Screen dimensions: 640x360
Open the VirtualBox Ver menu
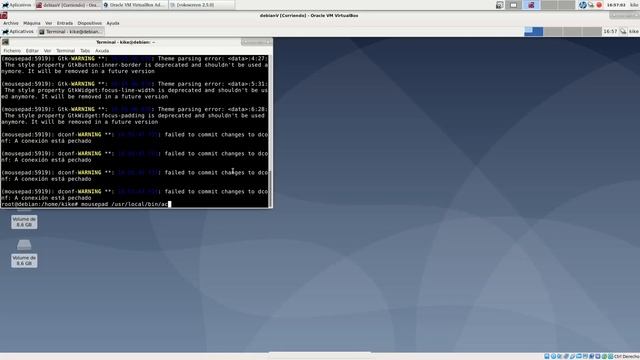click(x=49, y=23)
